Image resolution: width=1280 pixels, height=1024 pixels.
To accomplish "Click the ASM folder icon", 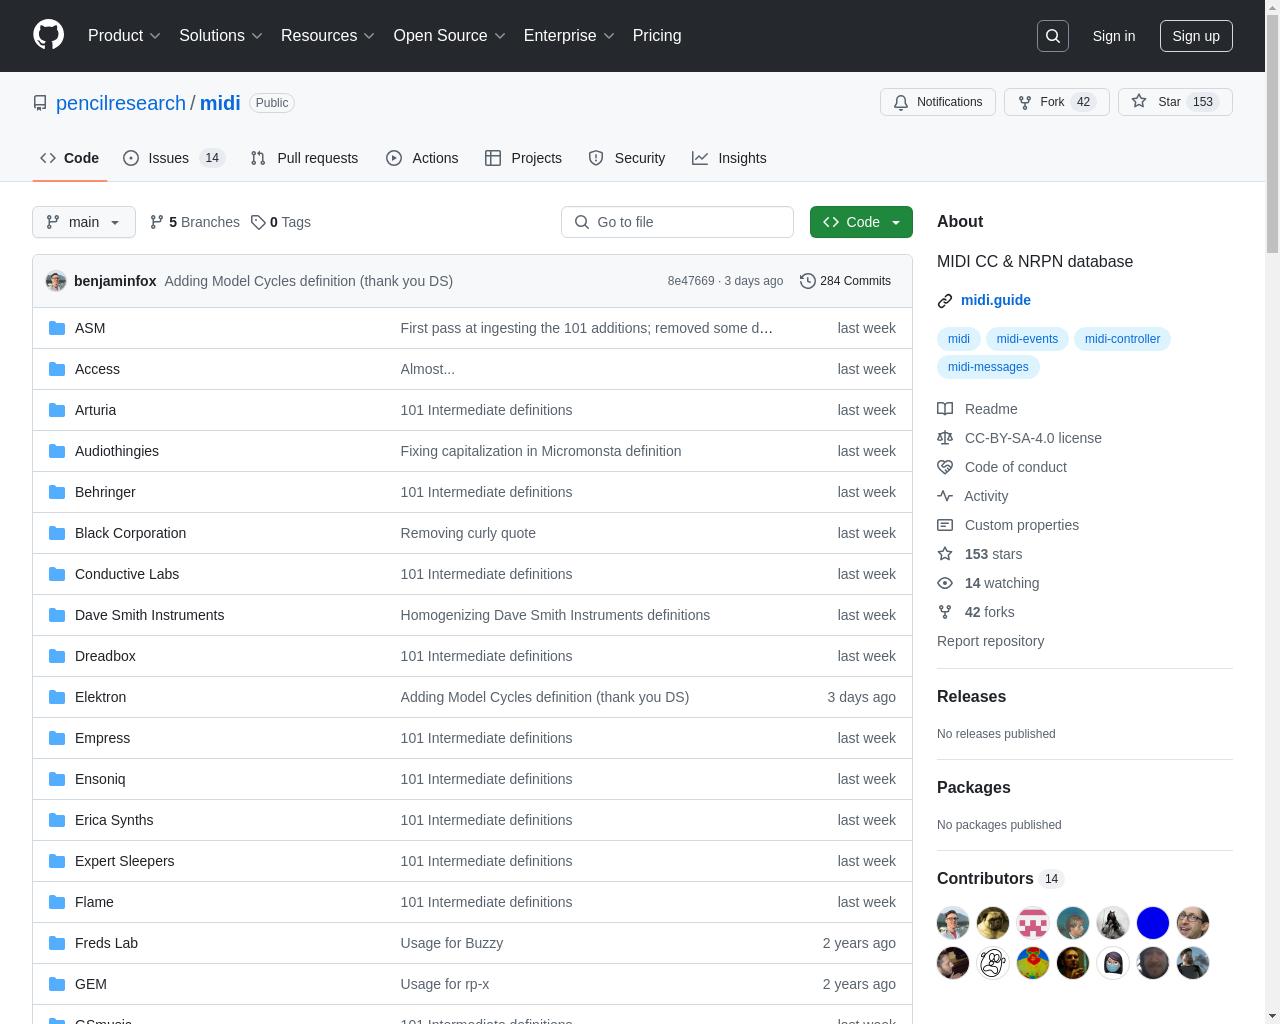I will (x=57, y=328).
